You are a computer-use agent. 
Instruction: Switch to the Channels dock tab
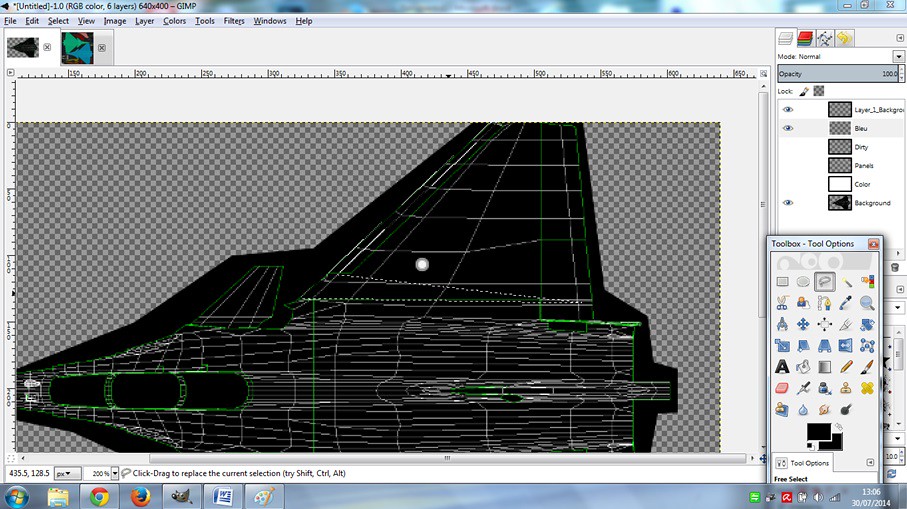pos(805,38)
